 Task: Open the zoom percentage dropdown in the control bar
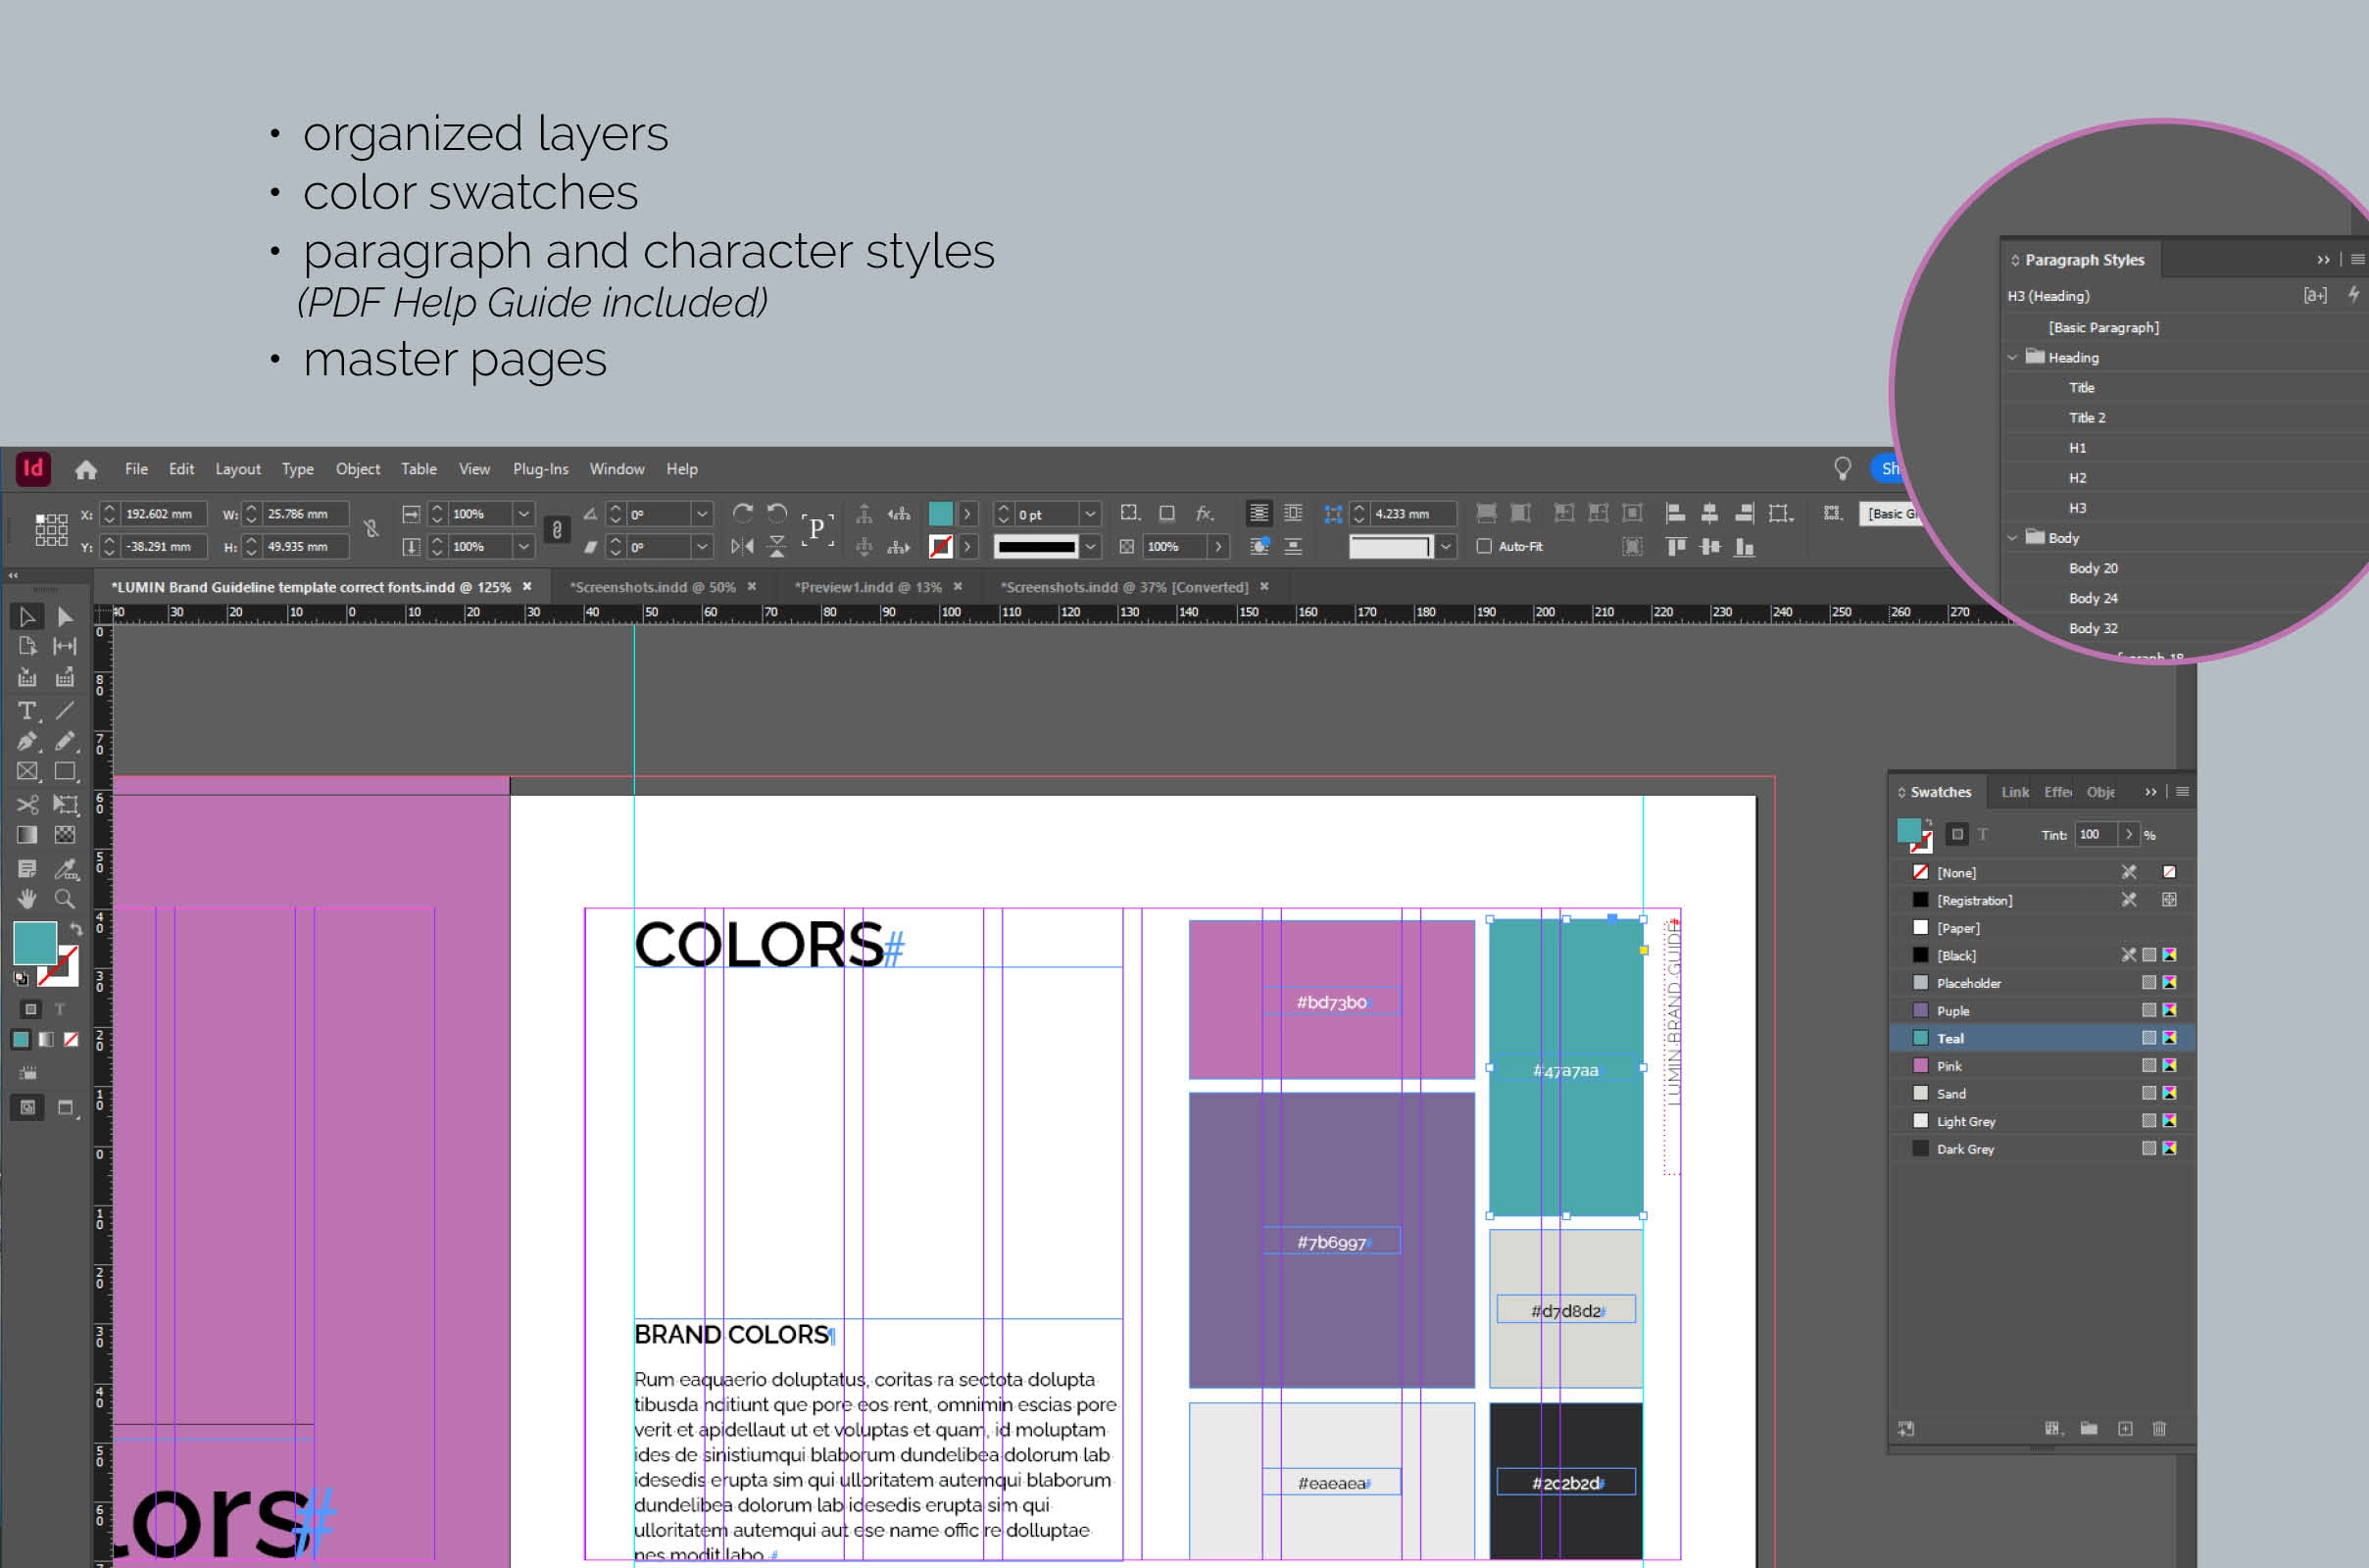click(523, 514)
